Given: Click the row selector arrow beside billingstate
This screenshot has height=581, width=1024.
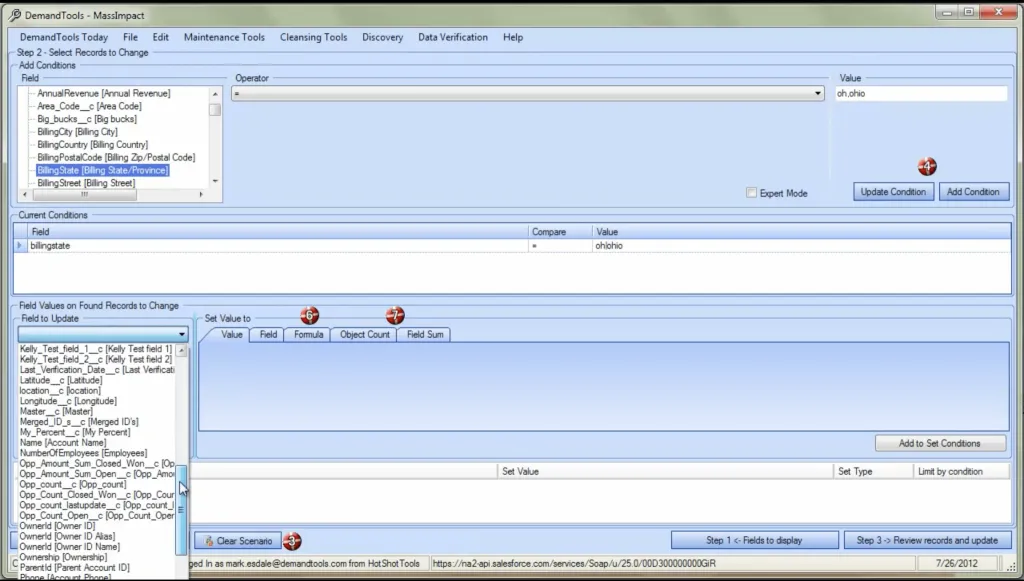Looking at the screenshot, I should click(20, 245).
